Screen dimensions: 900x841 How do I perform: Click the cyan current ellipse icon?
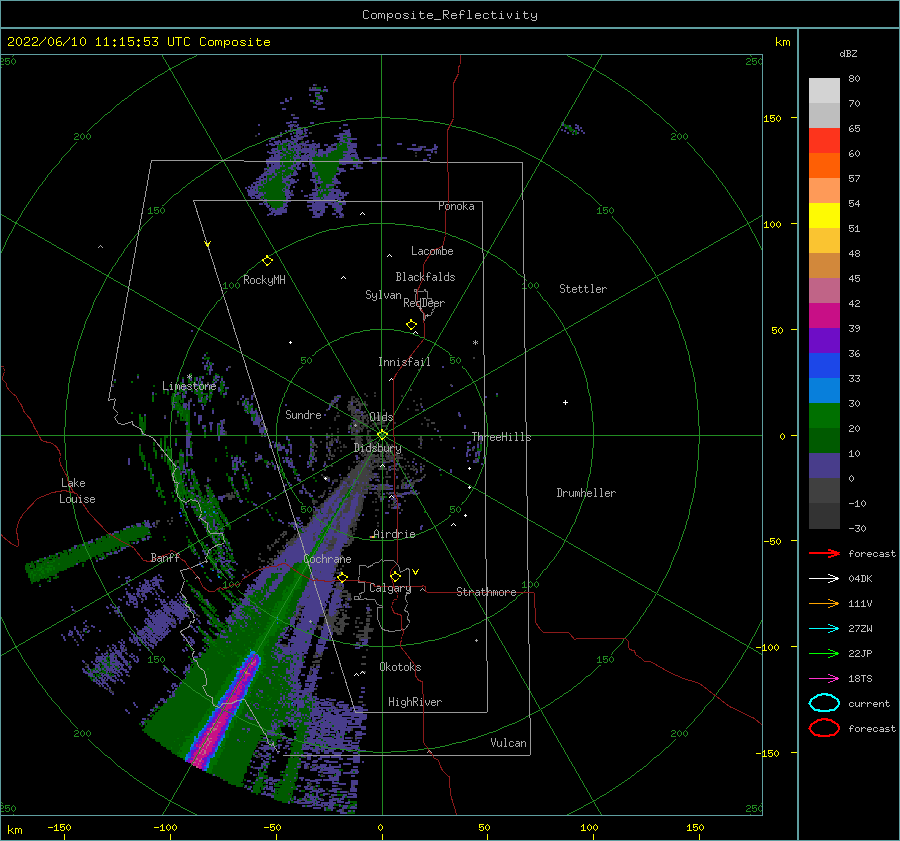pos(824,703)
